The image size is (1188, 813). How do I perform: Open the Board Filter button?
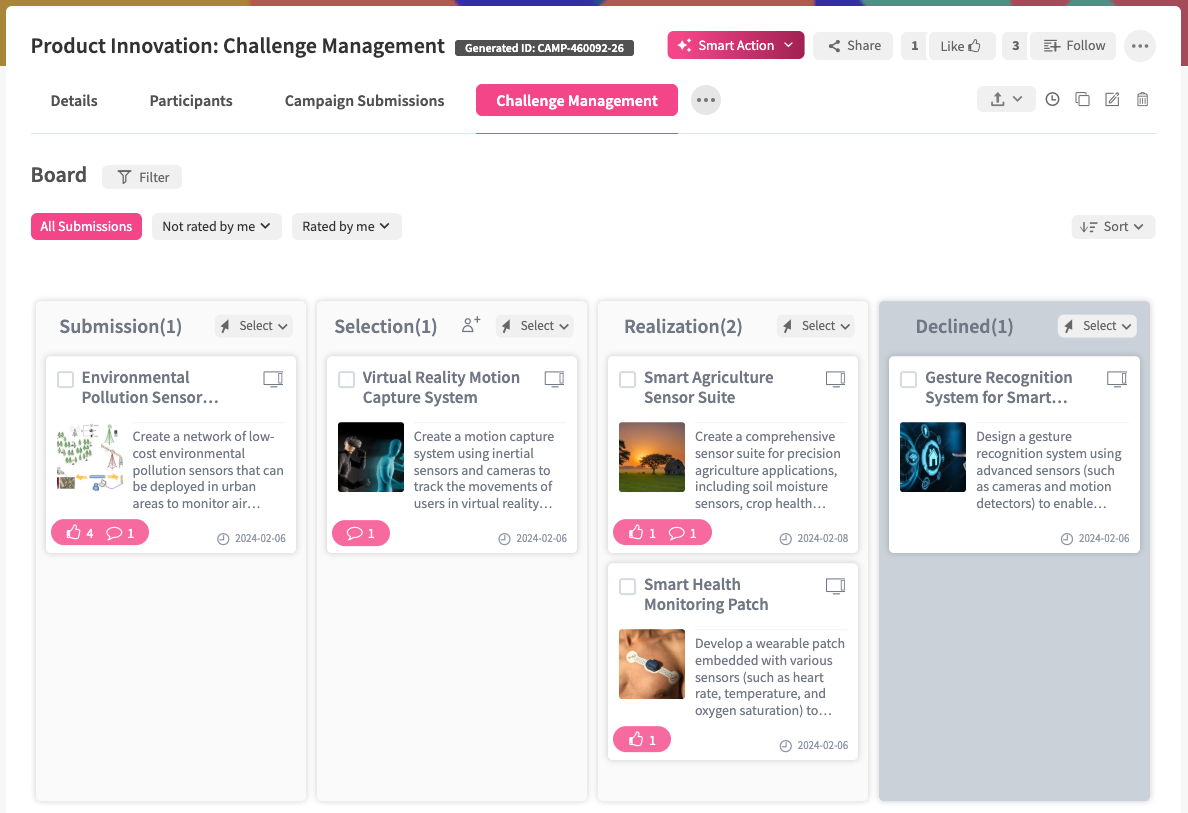tap(142, 177)
